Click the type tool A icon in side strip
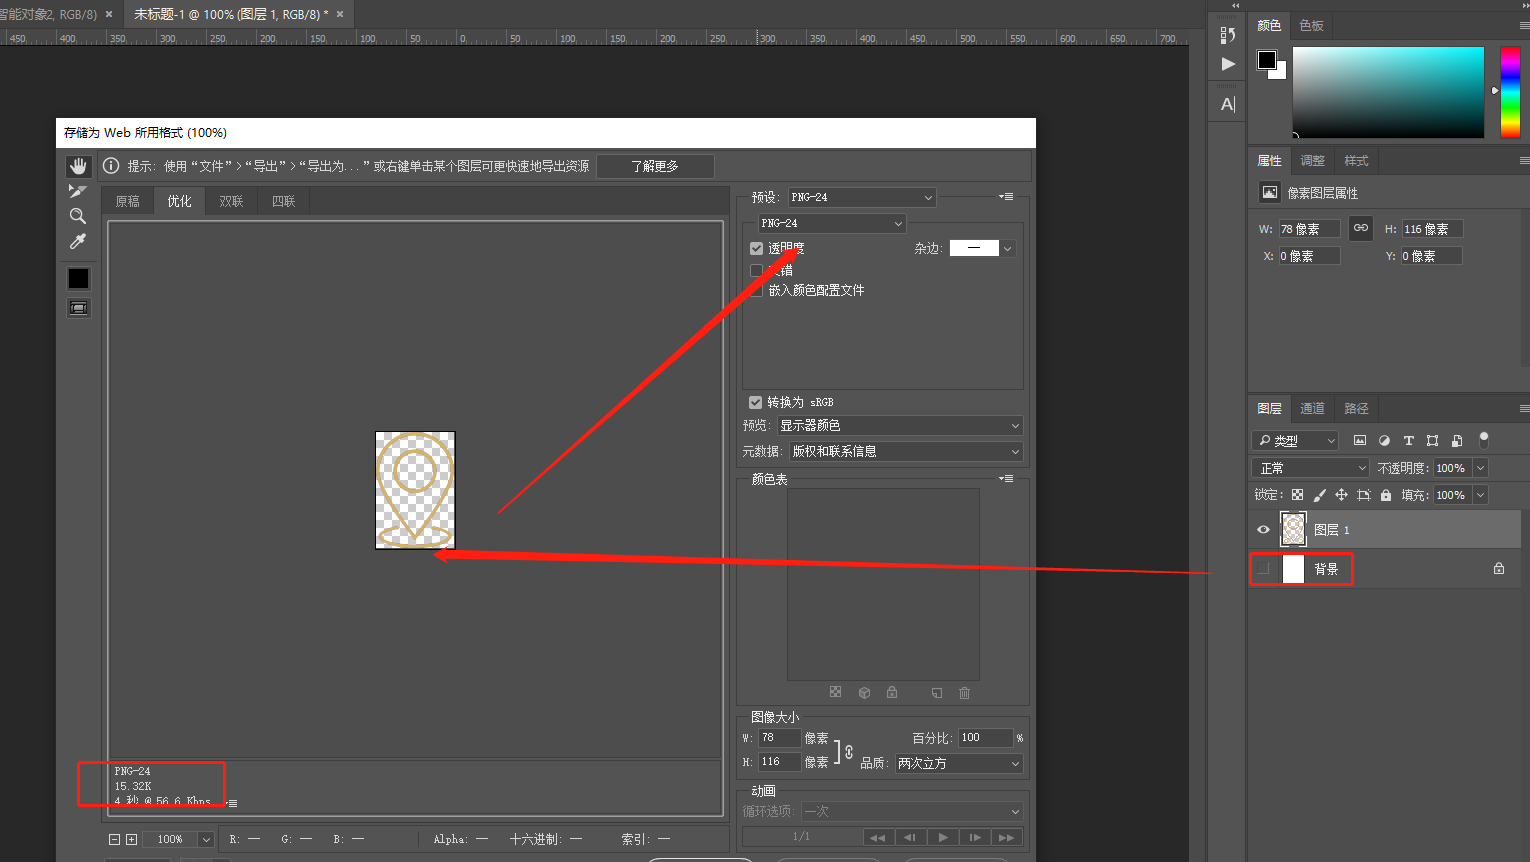Screen dimensions: 1530x862 point(1228,104)
